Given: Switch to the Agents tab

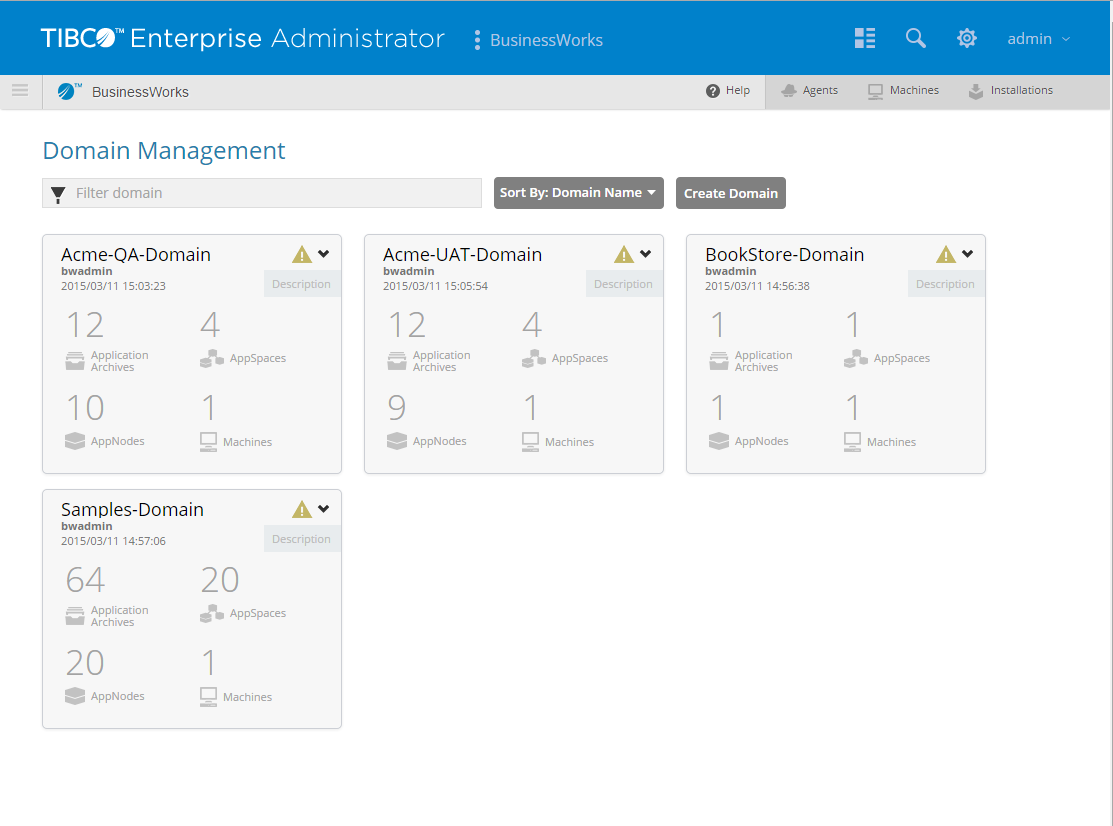Looking at the screenshot, I should point(810,91).
